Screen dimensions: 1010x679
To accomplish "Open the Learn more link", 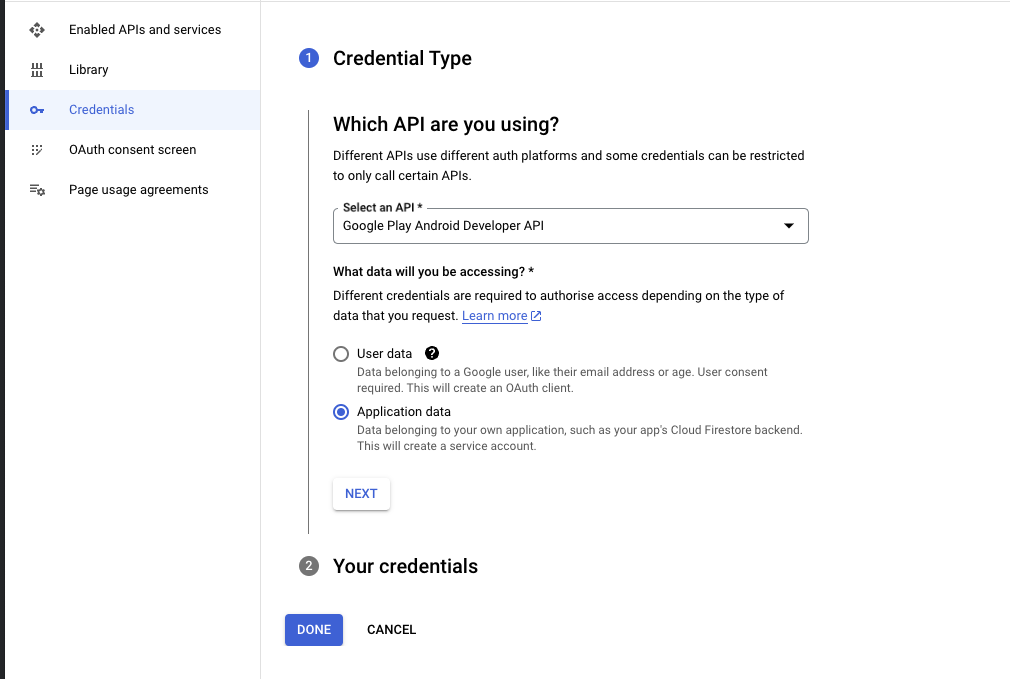I will point(495,316).
